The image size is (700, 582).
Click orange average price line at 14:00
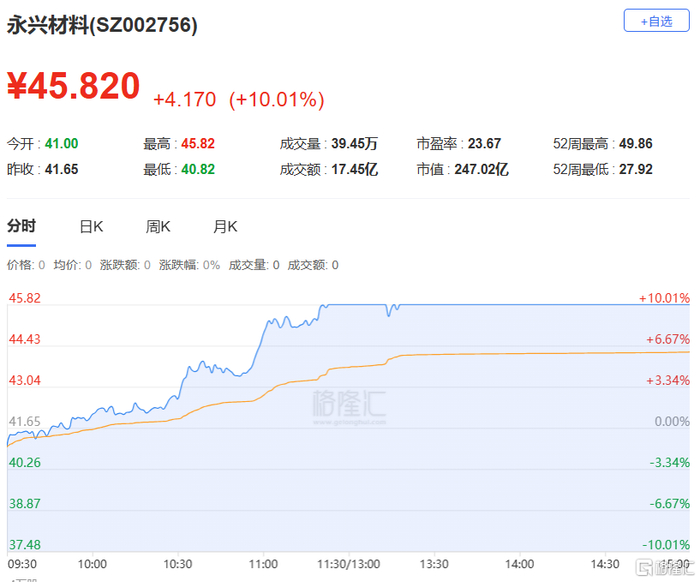tap(519, 353)
